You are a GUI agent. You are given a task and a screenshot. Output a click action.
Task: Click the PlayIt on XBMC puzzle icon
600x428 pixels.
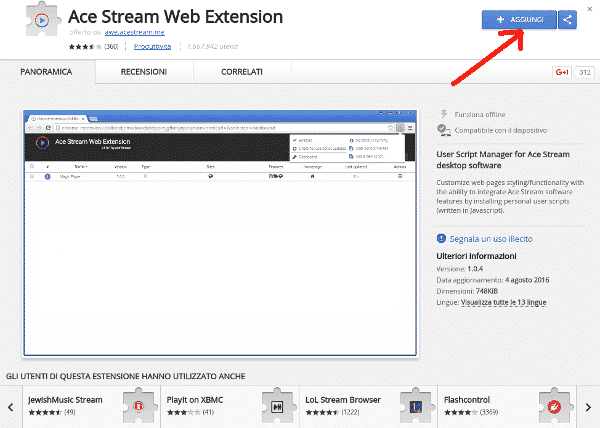[x=279, y=405]
